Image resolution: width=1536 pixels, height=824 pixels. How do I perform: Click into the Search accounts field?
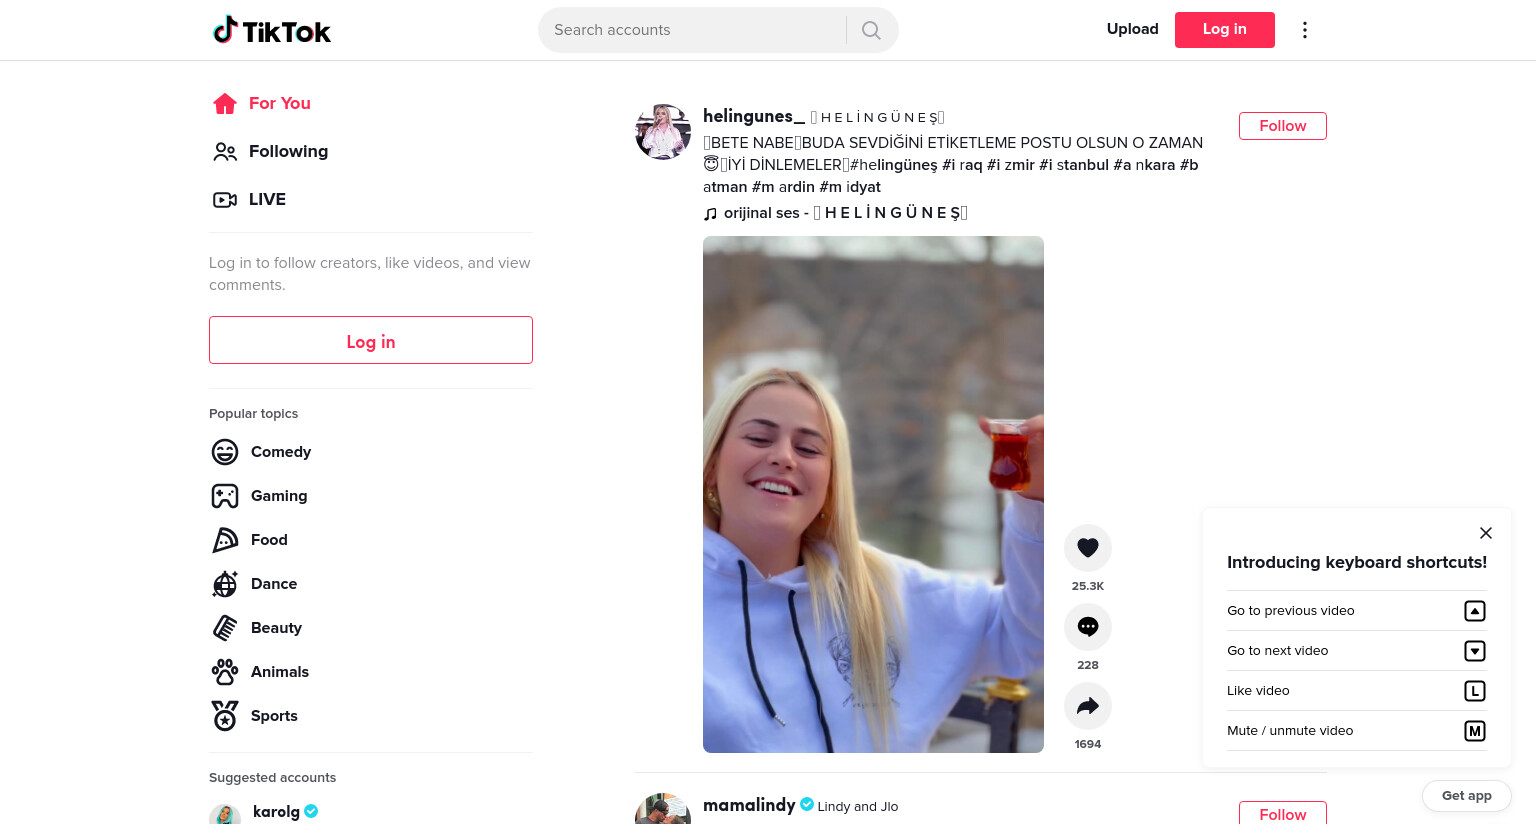[692, 30]
